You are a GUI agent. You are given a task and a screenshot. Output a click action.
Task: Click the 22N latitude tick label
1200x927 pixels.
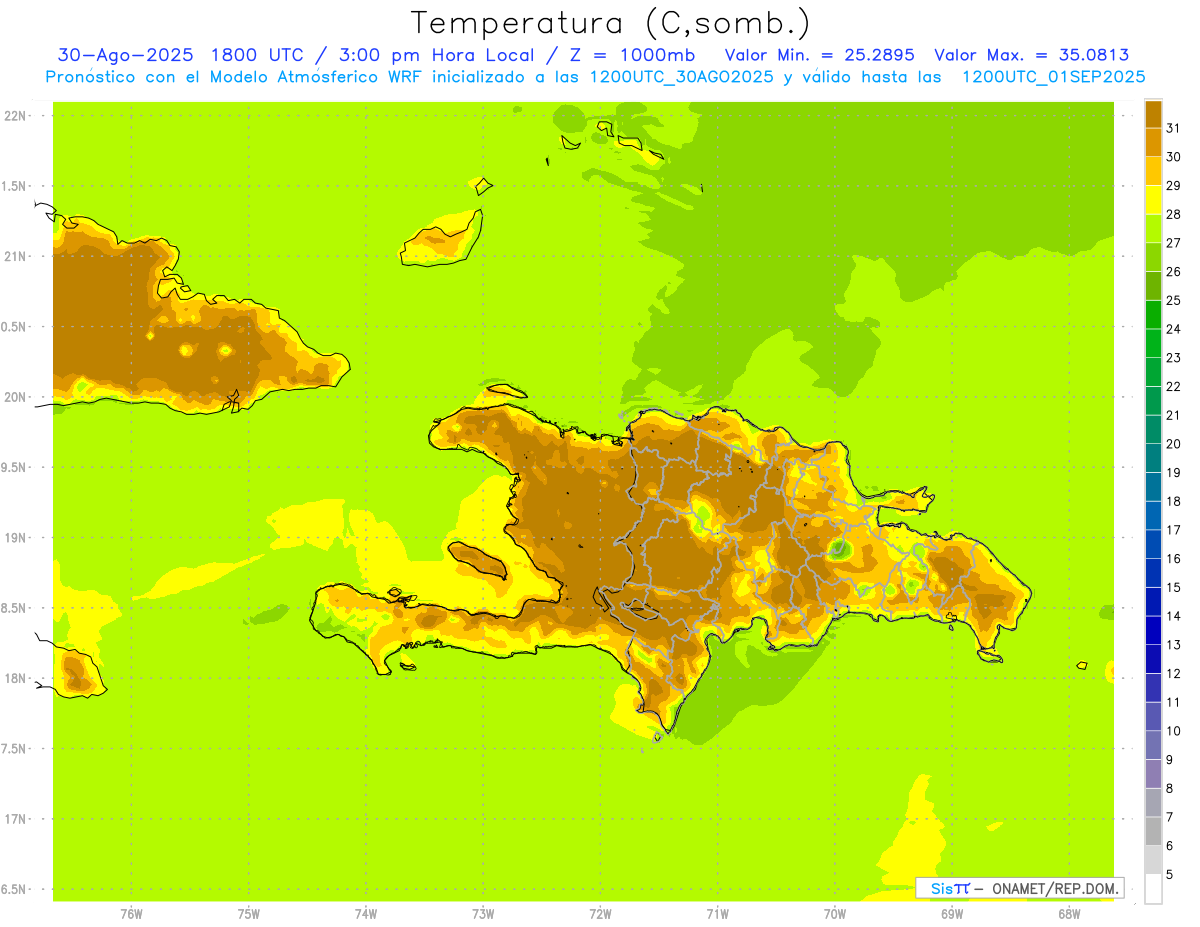click(17, 115)
